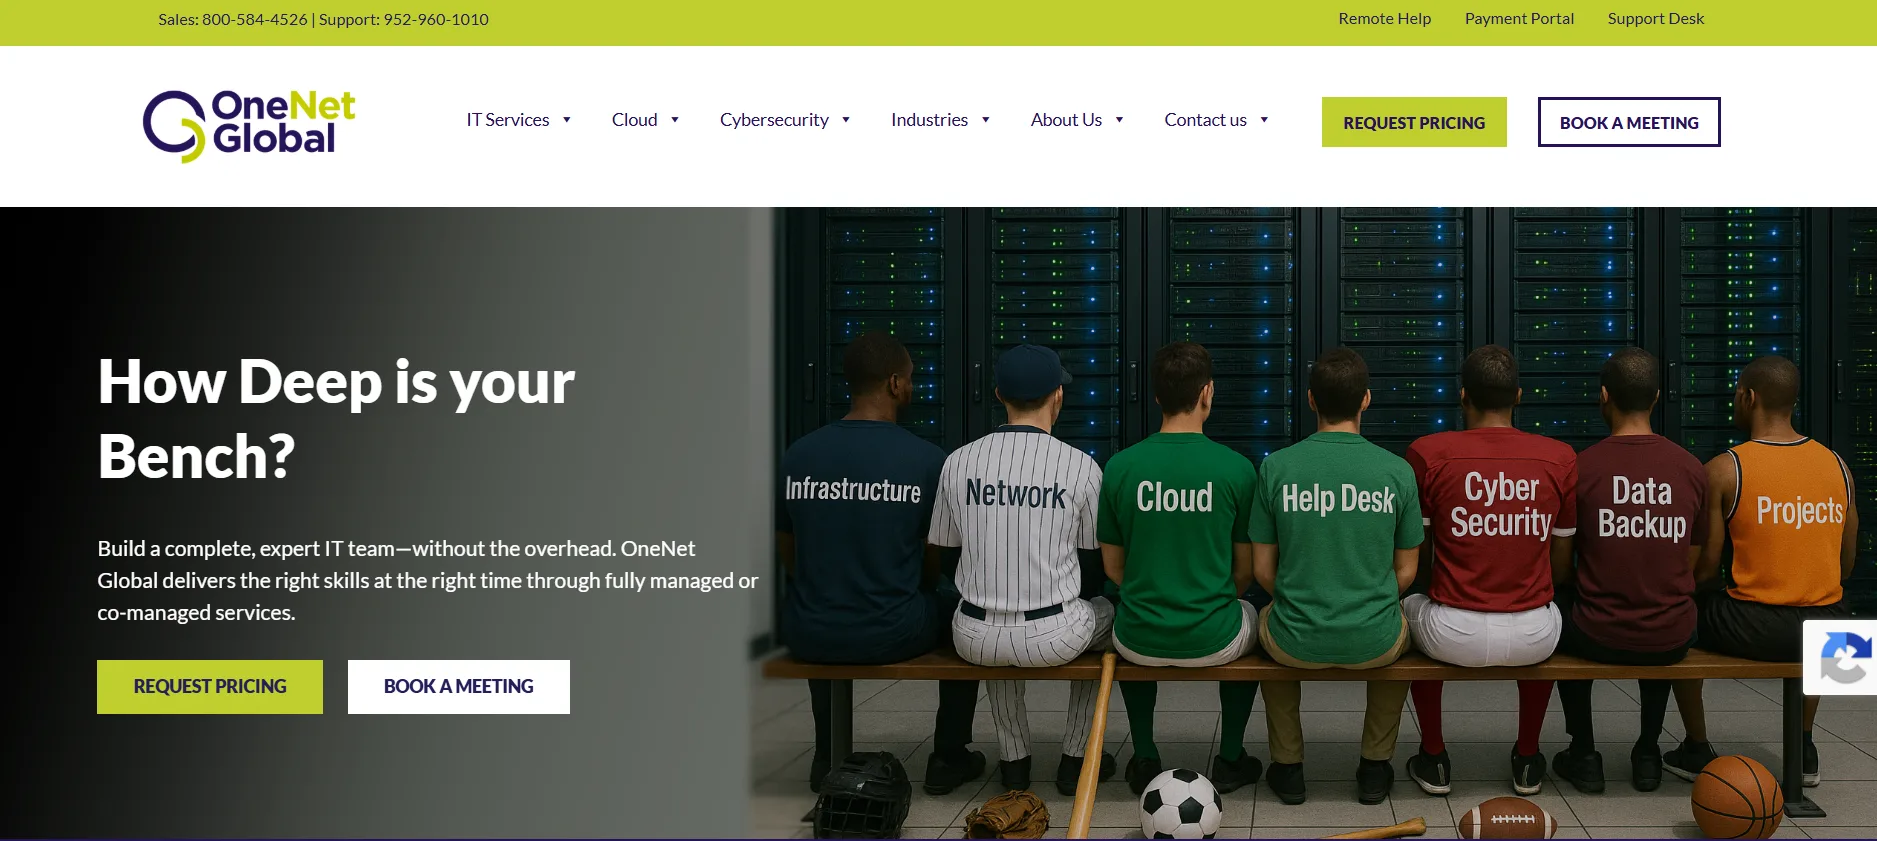The width and height of the screenshot is (1877, 841).
Task: Open the Remote Help link
Action: (1385, 19)
